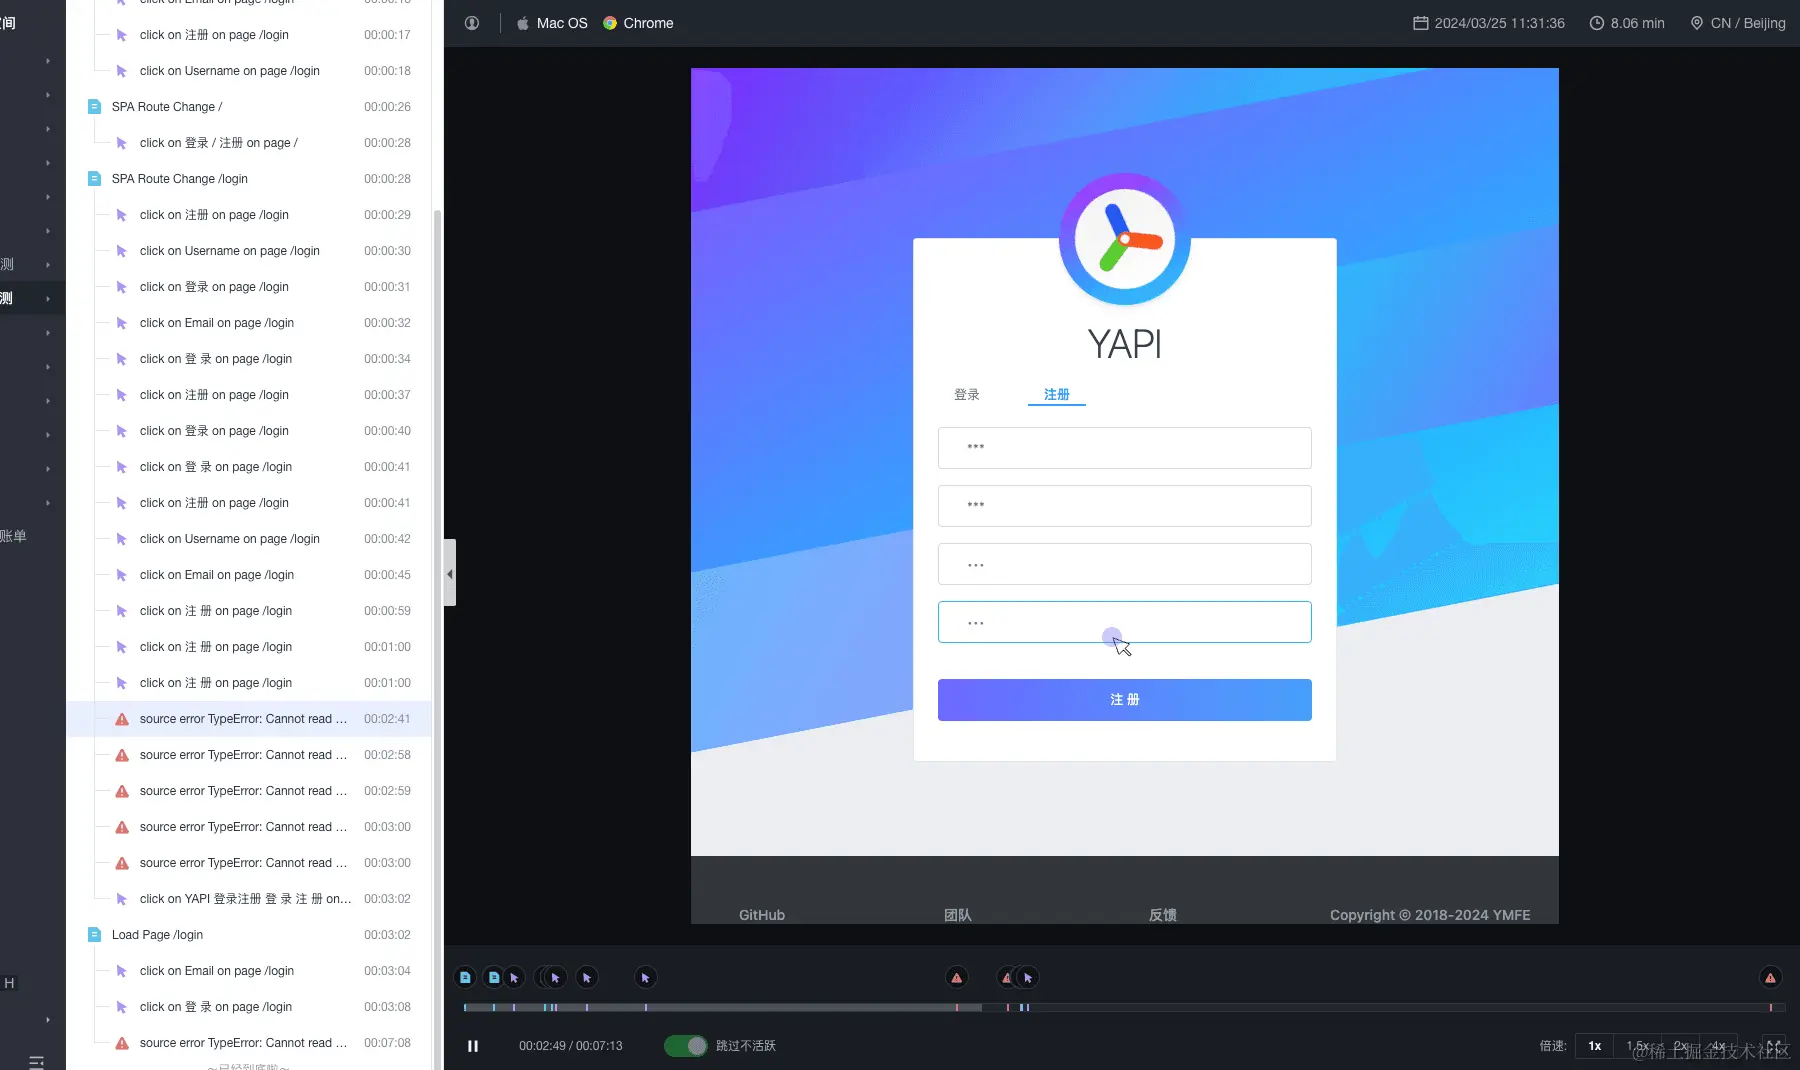Click the calendar icon beside 2024/03/25

coord(1420,23)
